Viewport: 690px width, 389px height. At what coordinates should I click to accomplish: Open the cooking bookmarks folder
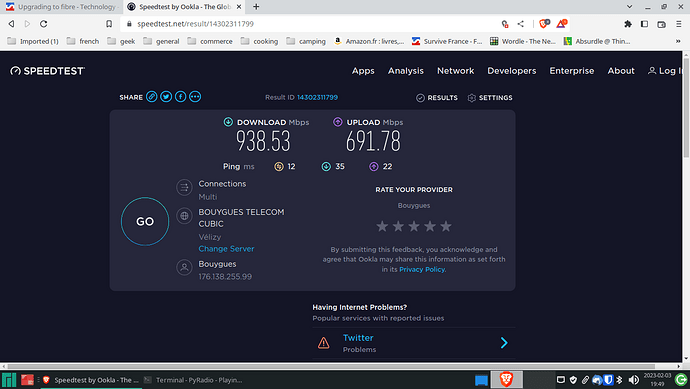[x=259, y=41]
